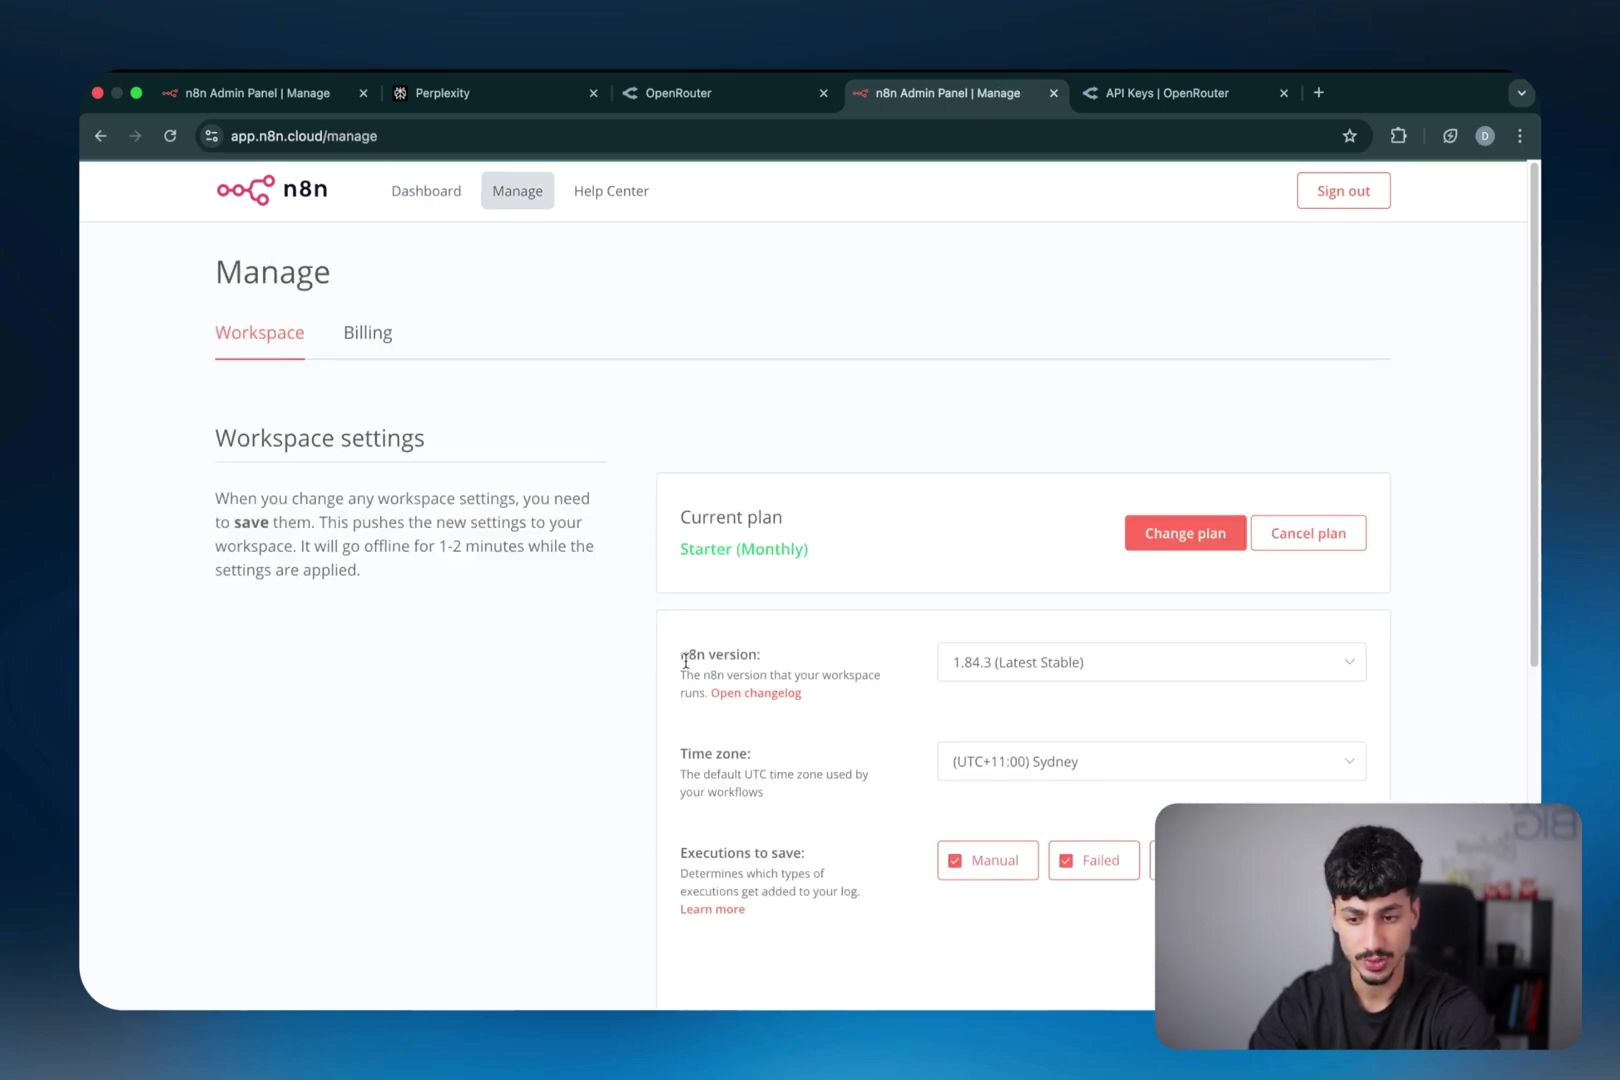Uncheck the Failed executions checkbox
The image size is (1620, 1080).
pyautogui.click(x=1066, y=861)
